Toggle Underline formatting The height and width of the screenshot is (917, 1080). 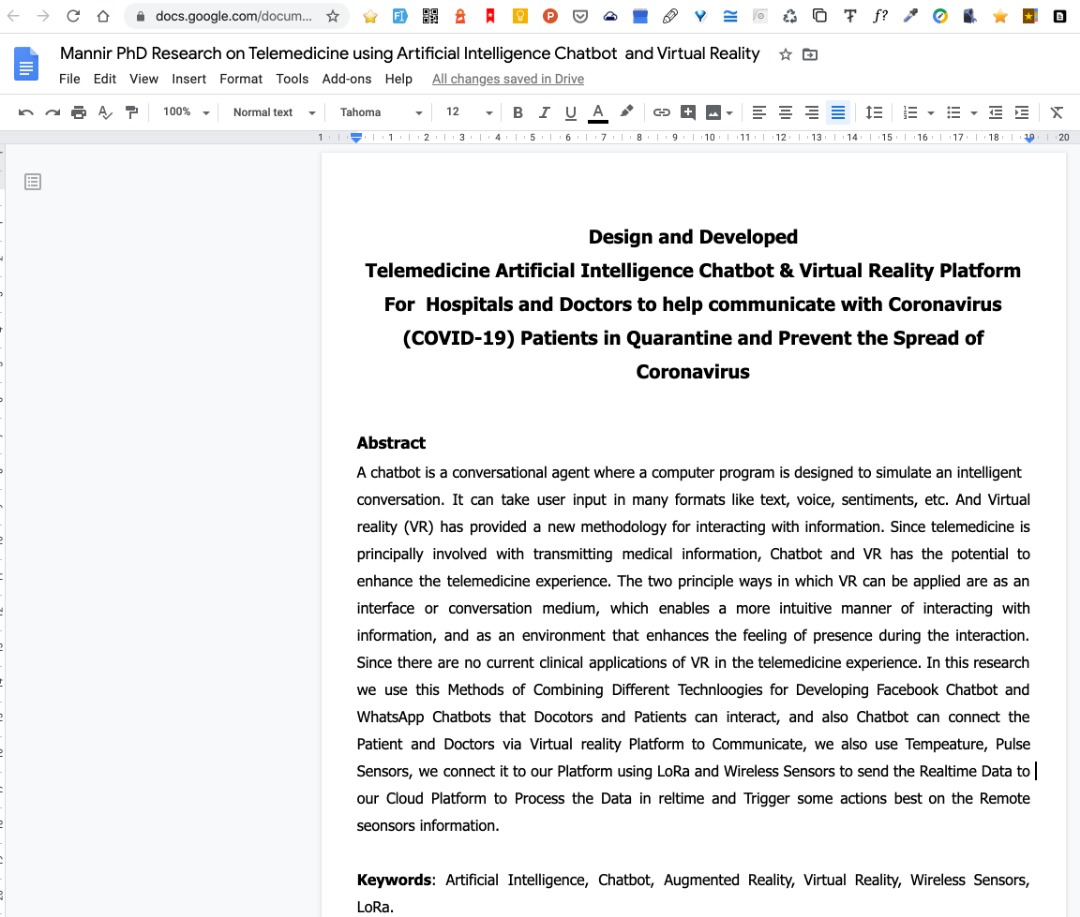coord(570,112)
